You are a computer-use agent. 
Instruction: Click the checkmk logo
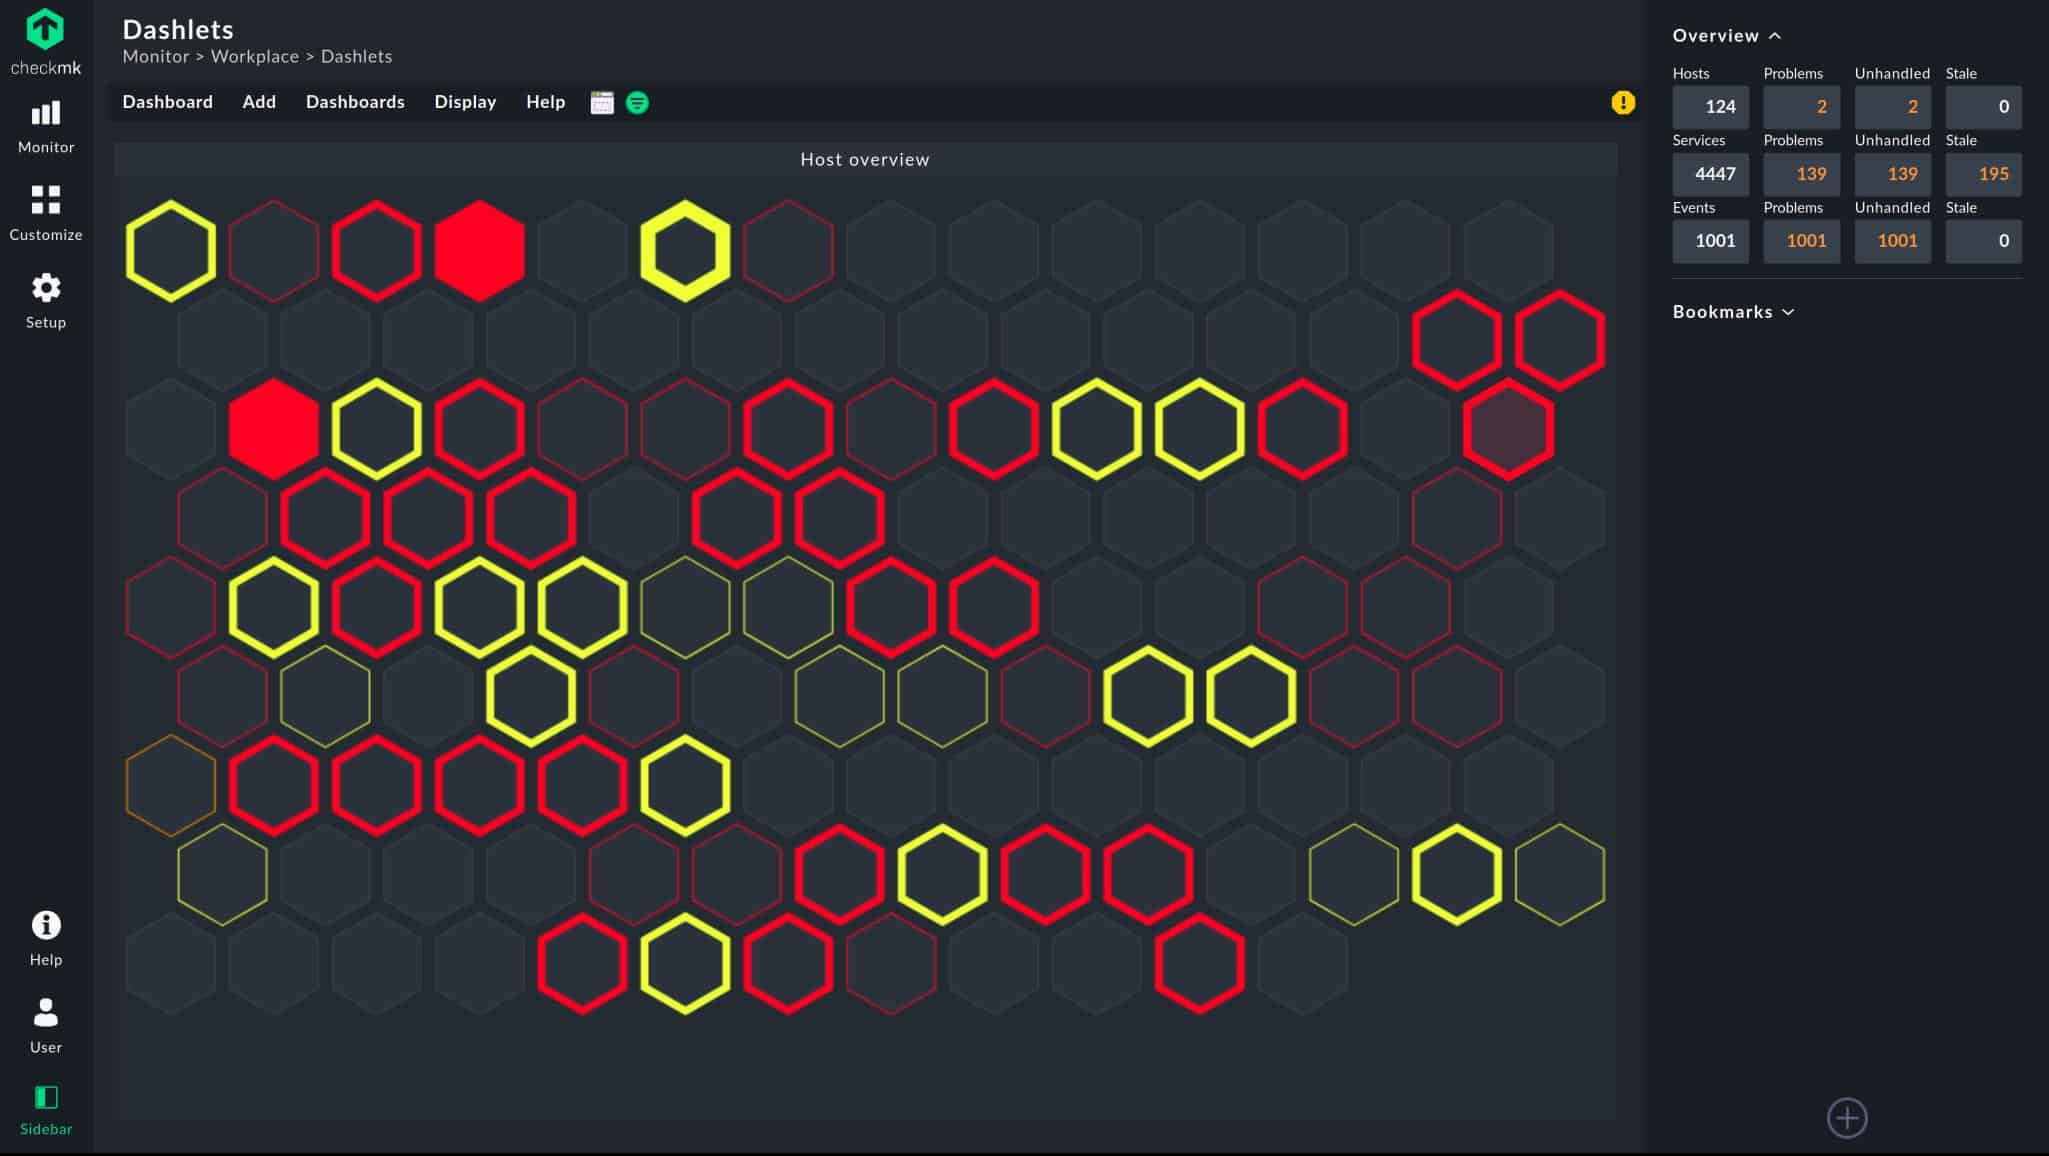tap(45, 42)
